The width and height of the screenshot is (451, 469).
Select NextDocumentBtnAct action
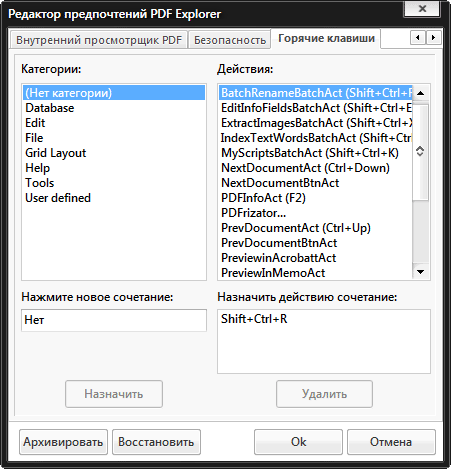tap(316, 183)
